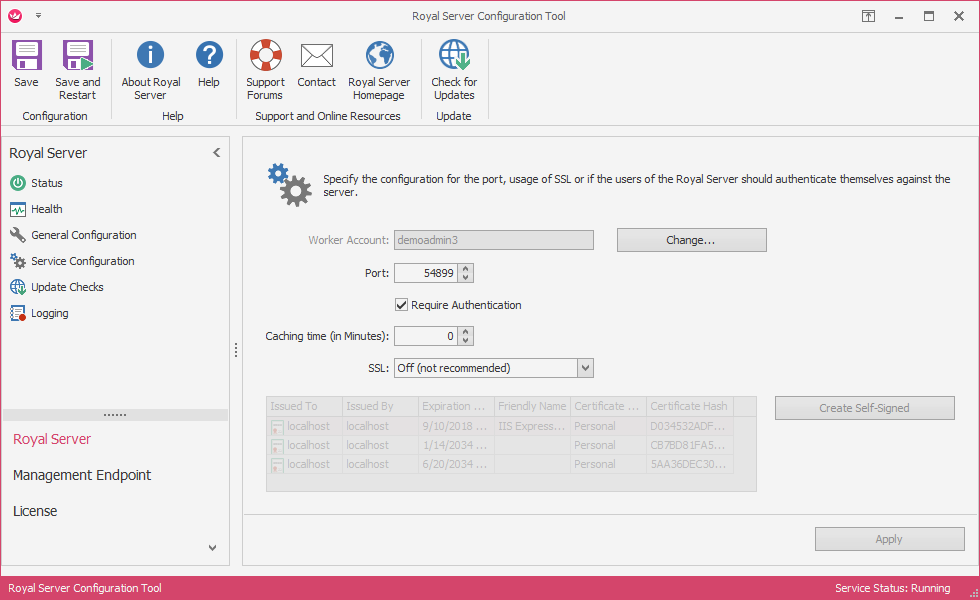Decrease the Port value
Viewport: 980px width, 600px height.
point(466,278)
